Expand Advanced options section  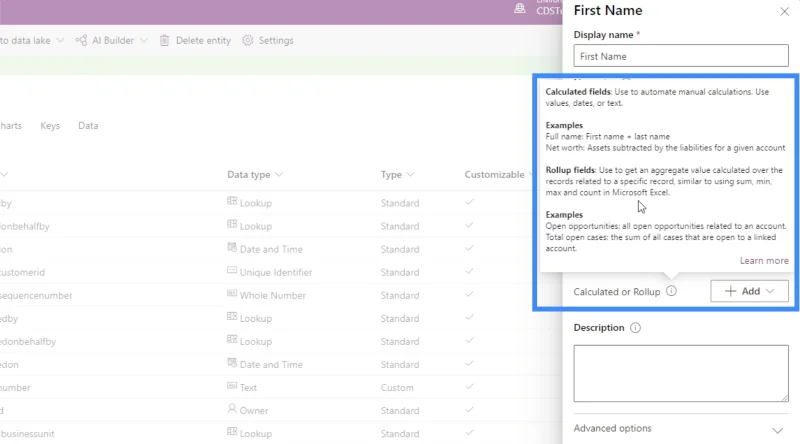(x=777, y=431)
